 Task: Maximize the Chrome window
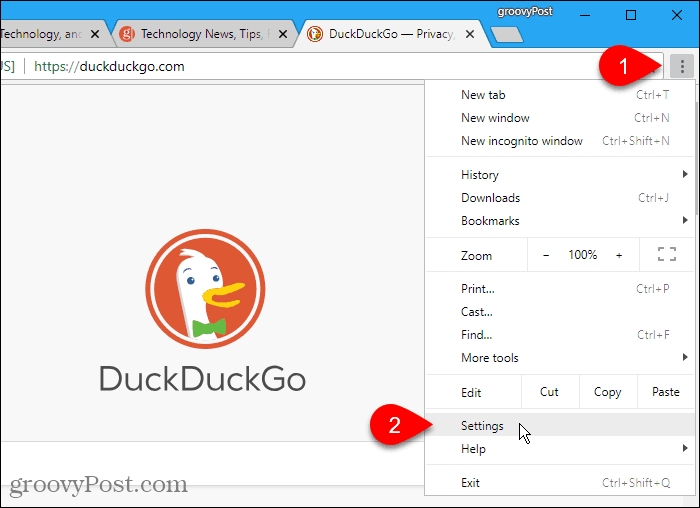click(x=631, y=15)
